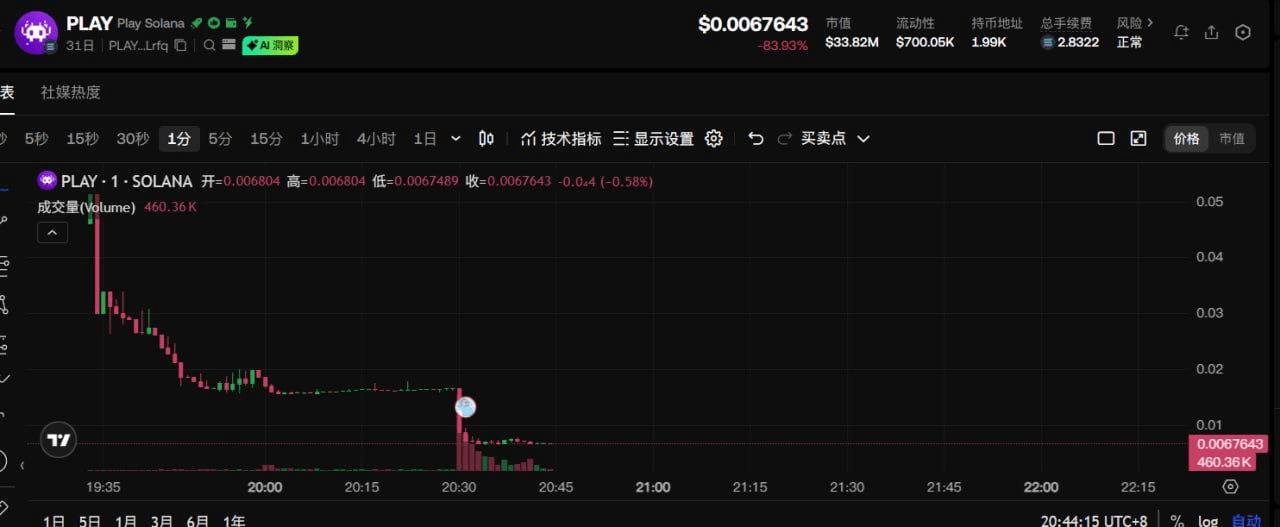Image resolution: width=1280 pixels, height=527 pixels.
Task: Select the 1分 interval
Action: pos(179,139)
